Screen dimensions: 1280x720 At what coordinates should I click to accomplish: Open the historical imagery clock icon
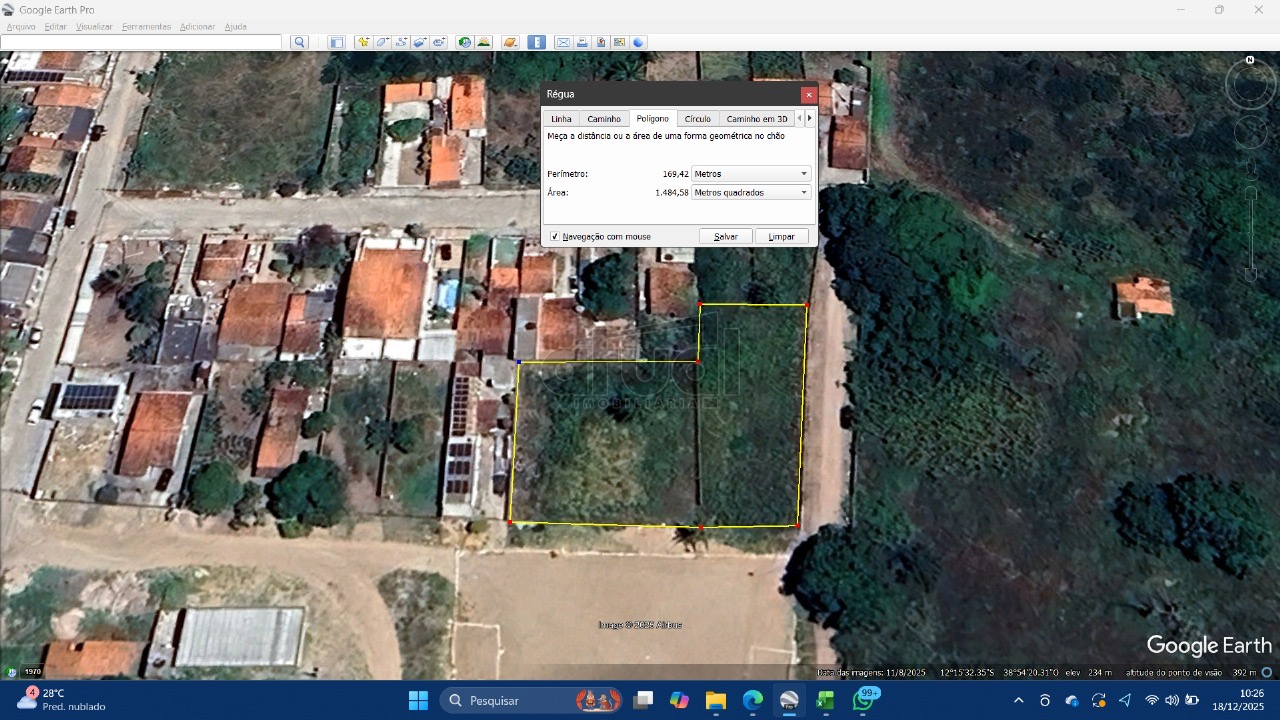click(464, 42)
